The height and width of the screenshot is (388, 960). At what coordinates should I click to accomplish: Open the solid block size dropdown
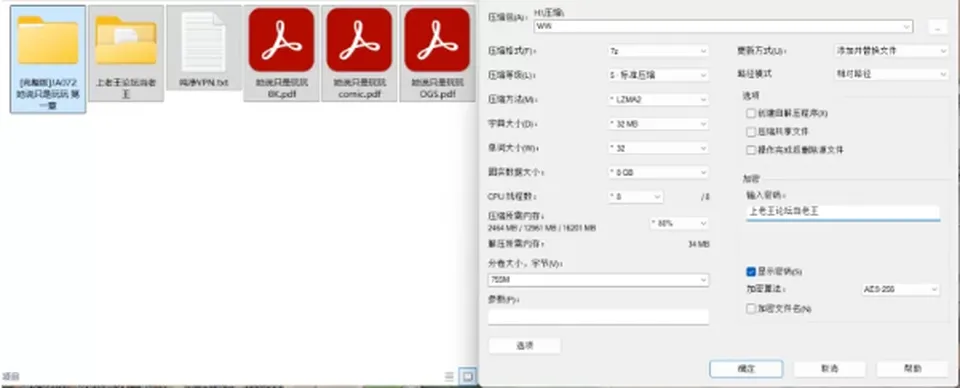[658, 173]
